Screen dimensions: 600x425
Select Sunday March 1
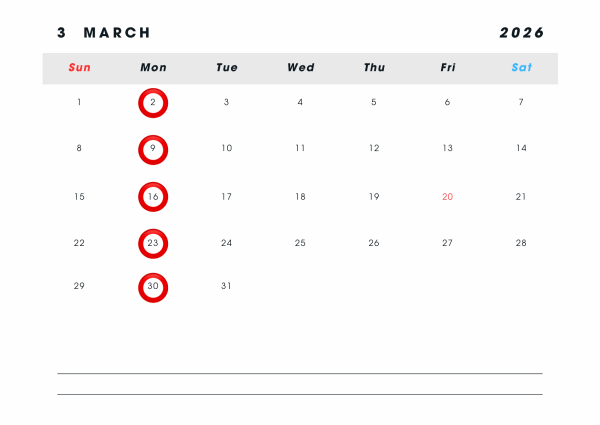79,102
